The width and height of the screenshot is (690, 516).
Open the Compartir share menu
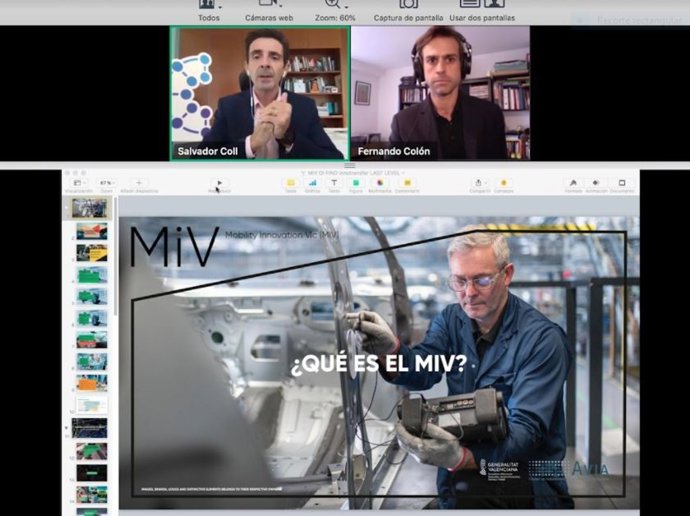pyautogui.click(x=479, y=183)
